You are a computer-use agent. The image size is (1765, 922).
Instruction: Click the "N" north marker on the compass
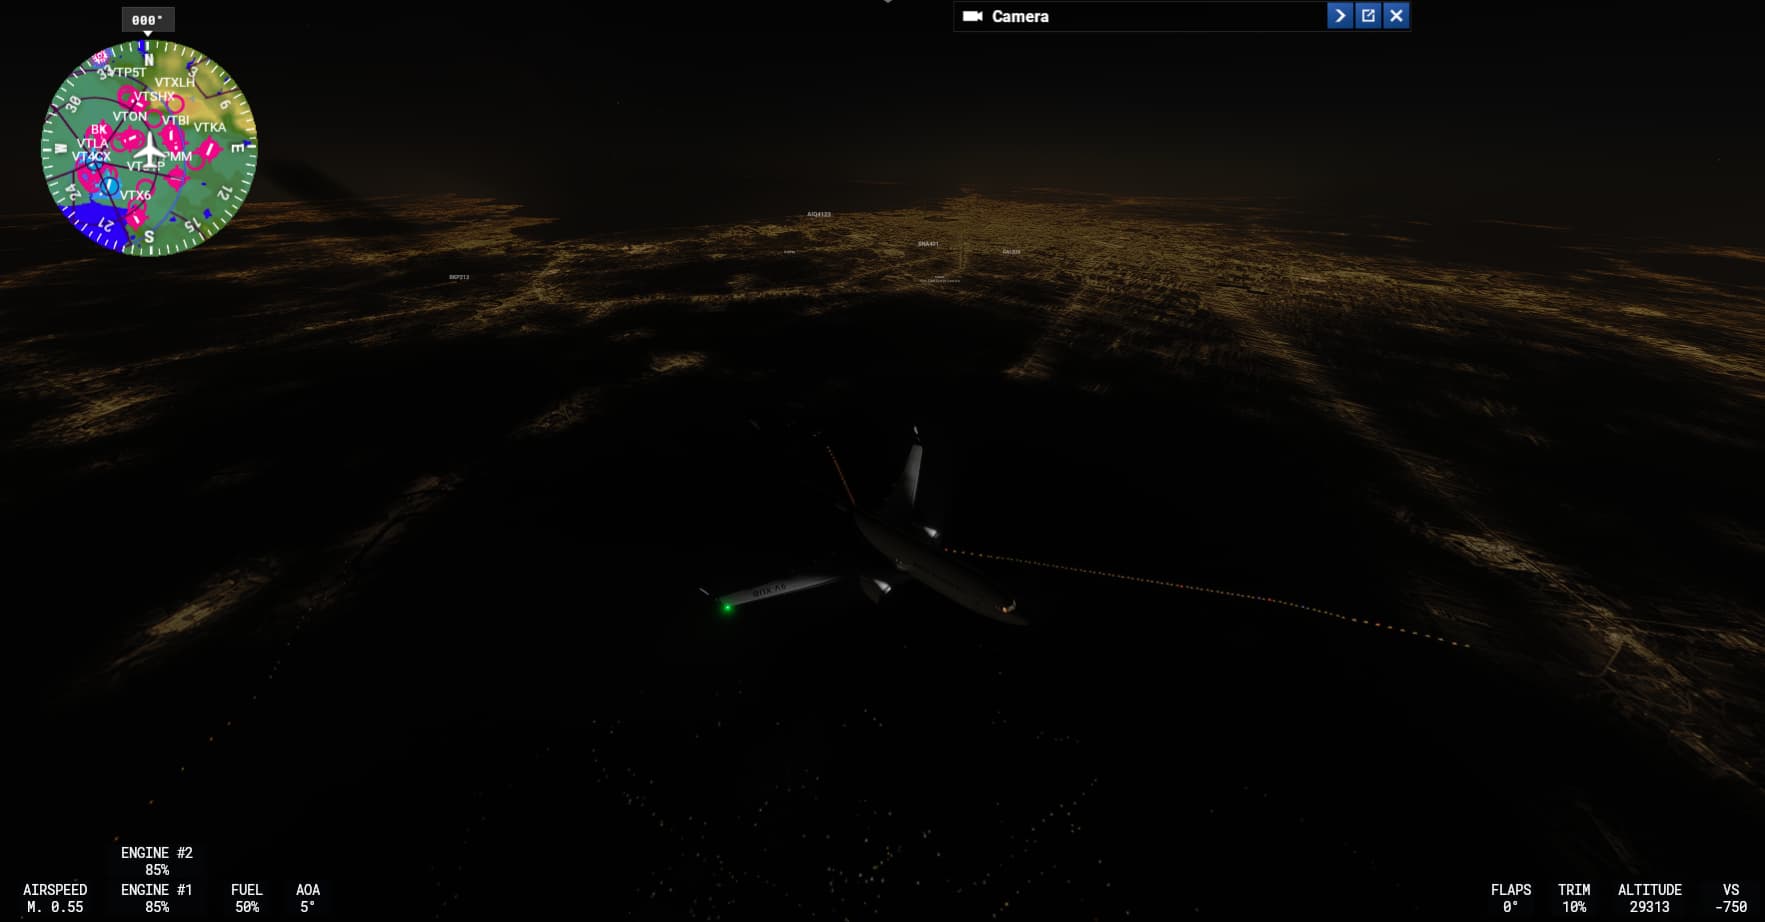(x=149, y=60)
